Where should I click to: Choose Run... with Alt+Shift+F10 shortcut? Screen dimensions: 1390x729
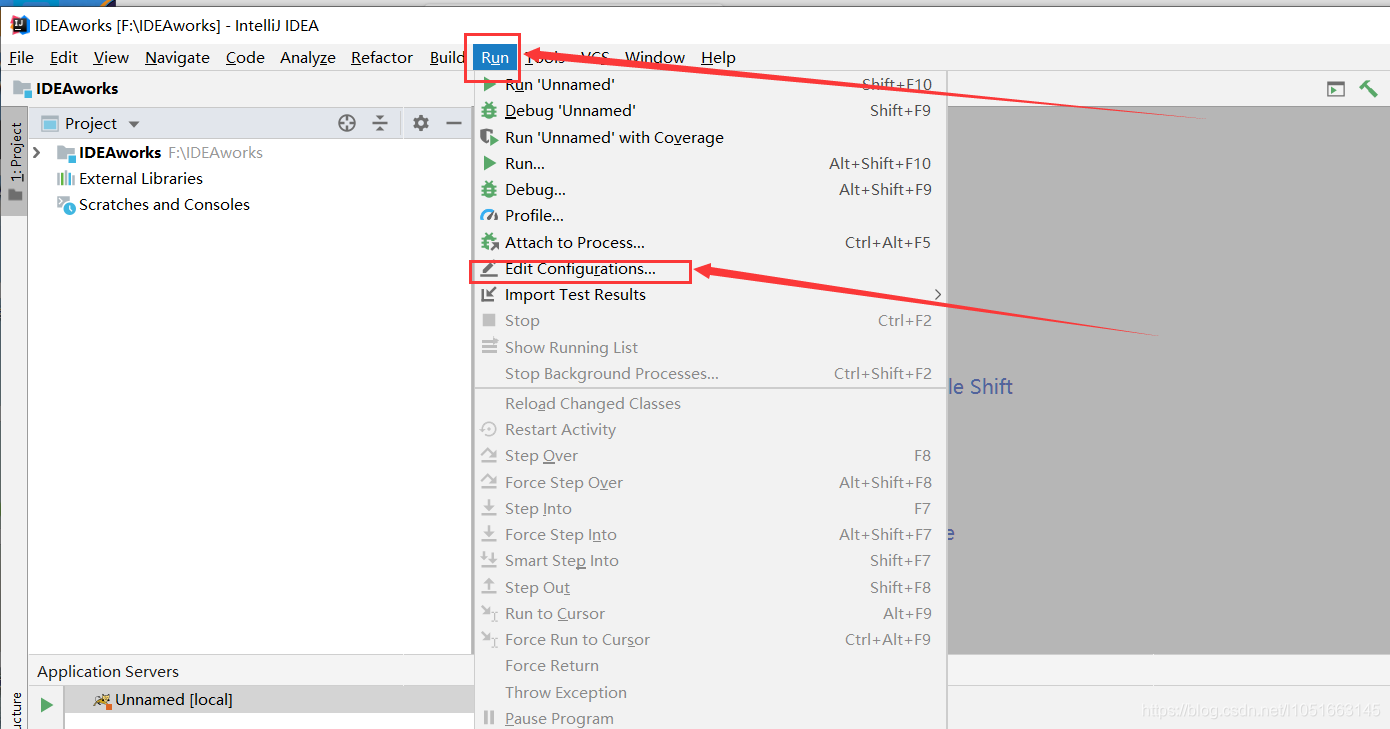pos(710,163)
